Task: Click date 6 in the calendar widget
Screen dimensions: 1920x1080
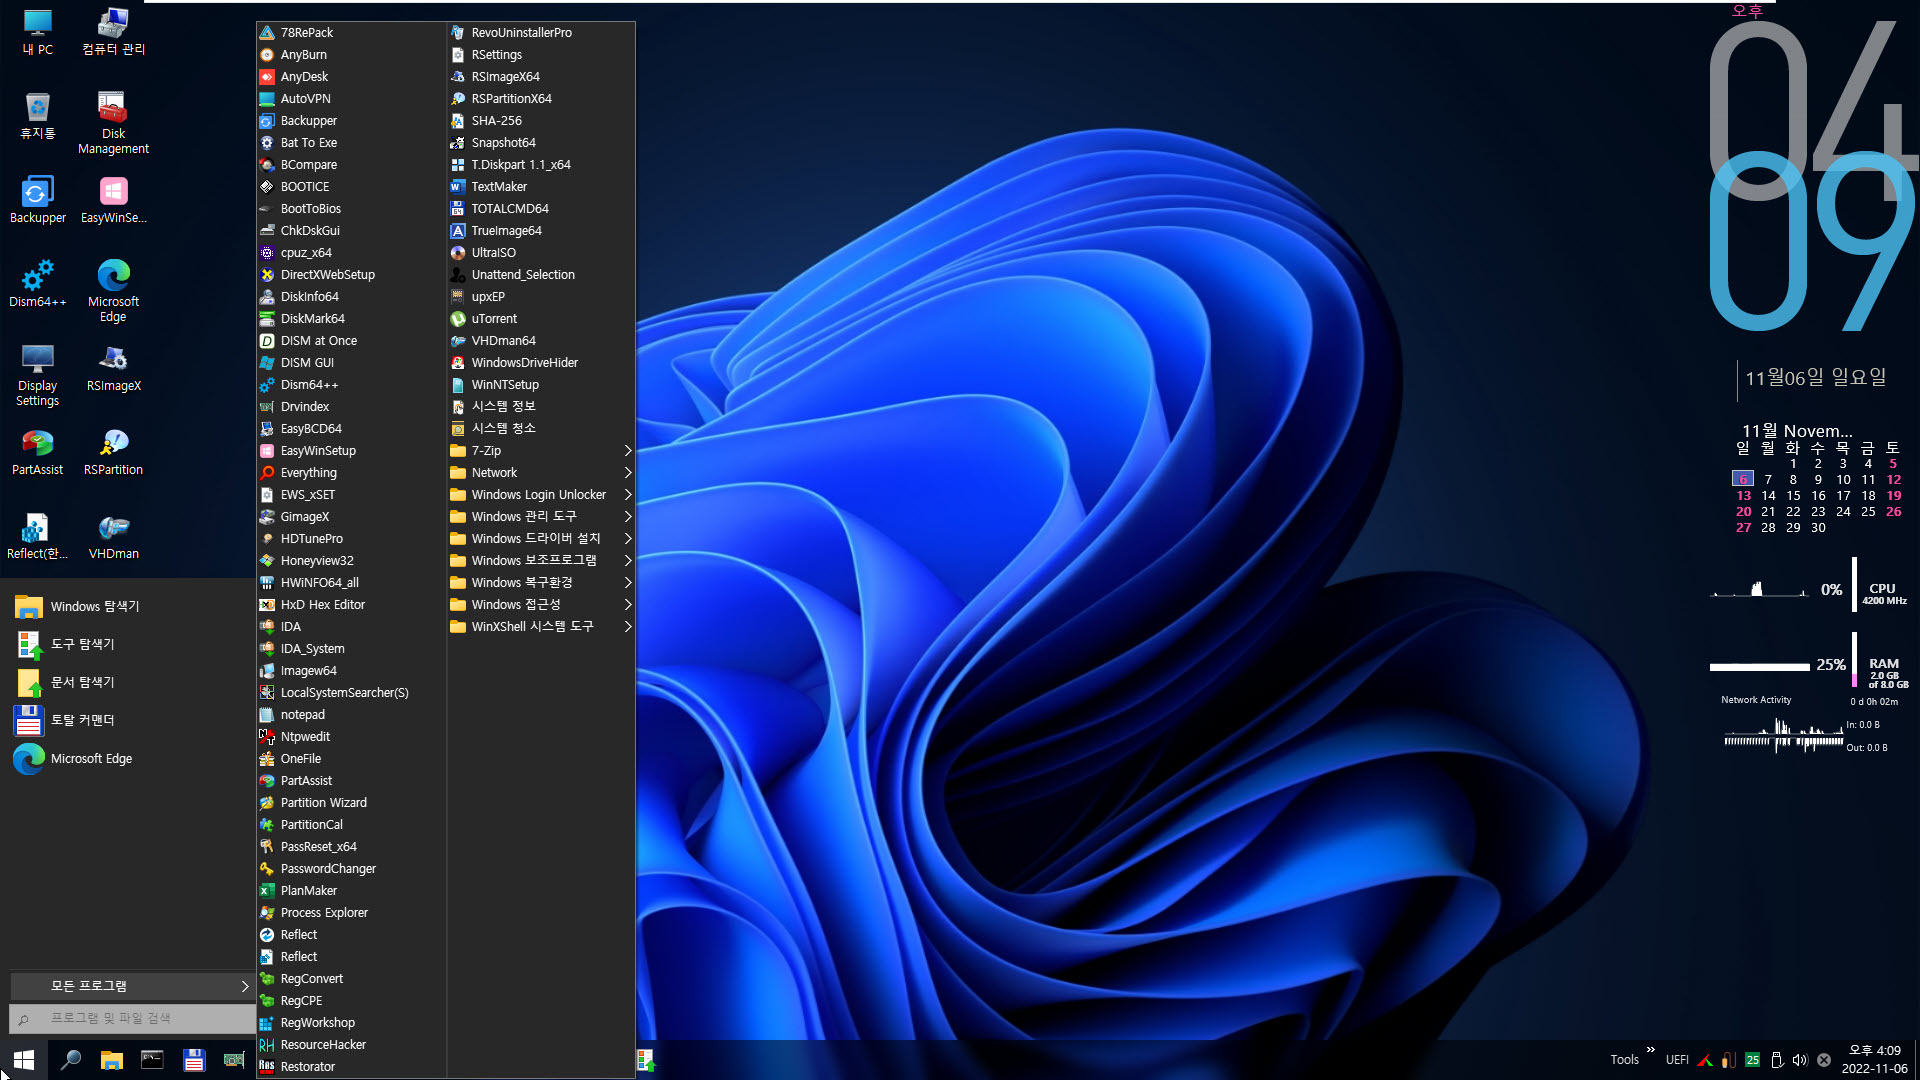Action: (1743, 480)
